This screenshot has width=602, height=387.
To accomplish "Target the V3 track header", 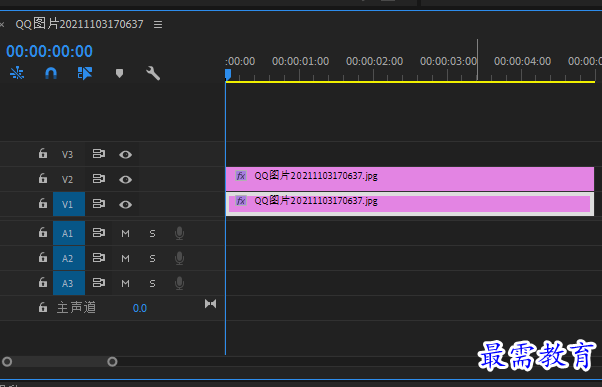I will (x=68, y=154).
